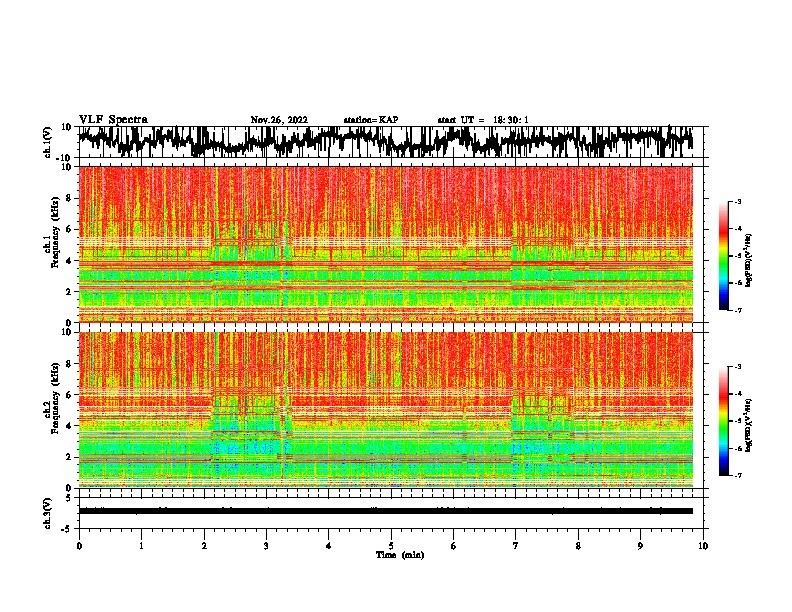Click the "VLF Spectra" title text
Image resolution: width=792 pixels, height=612 pixels.
pyautogui.click(x=113, y=119)
